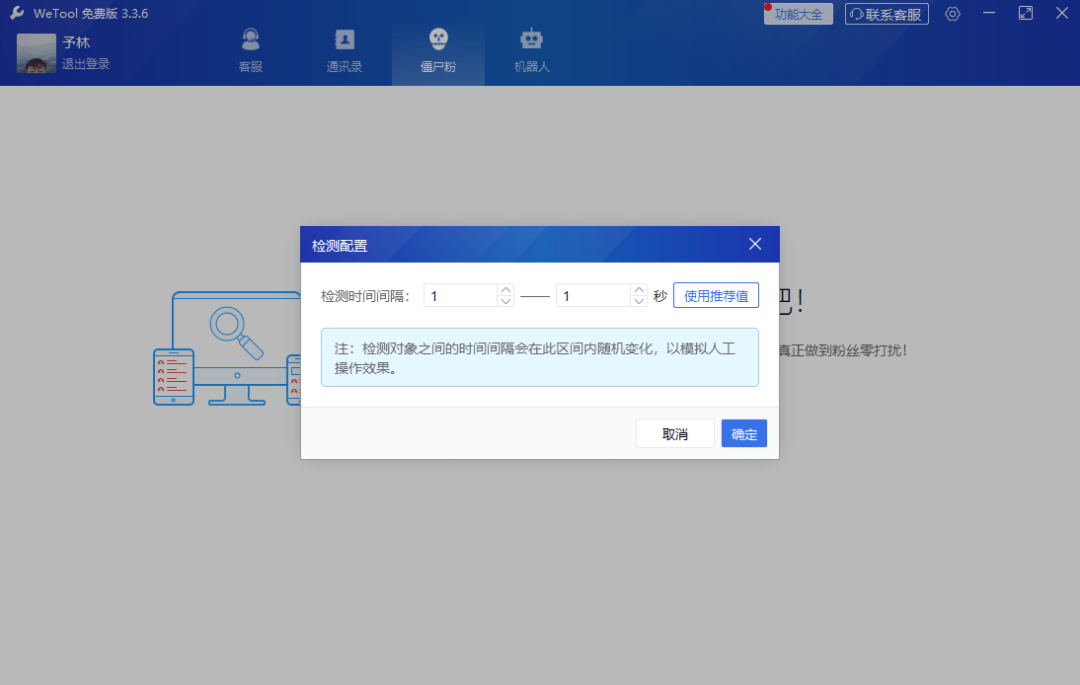
Task: Click the 予林 profile avatar
Action: point(37,53)
